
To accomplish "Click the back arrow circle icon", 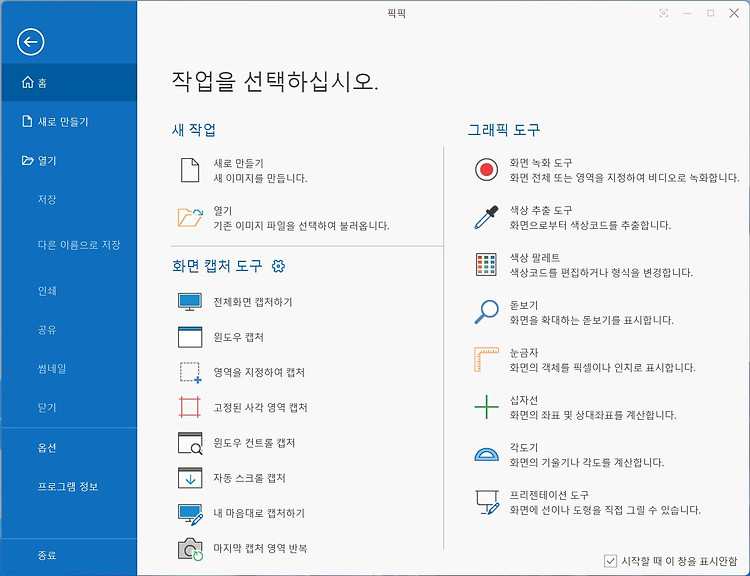I will (x=31, y=42).
